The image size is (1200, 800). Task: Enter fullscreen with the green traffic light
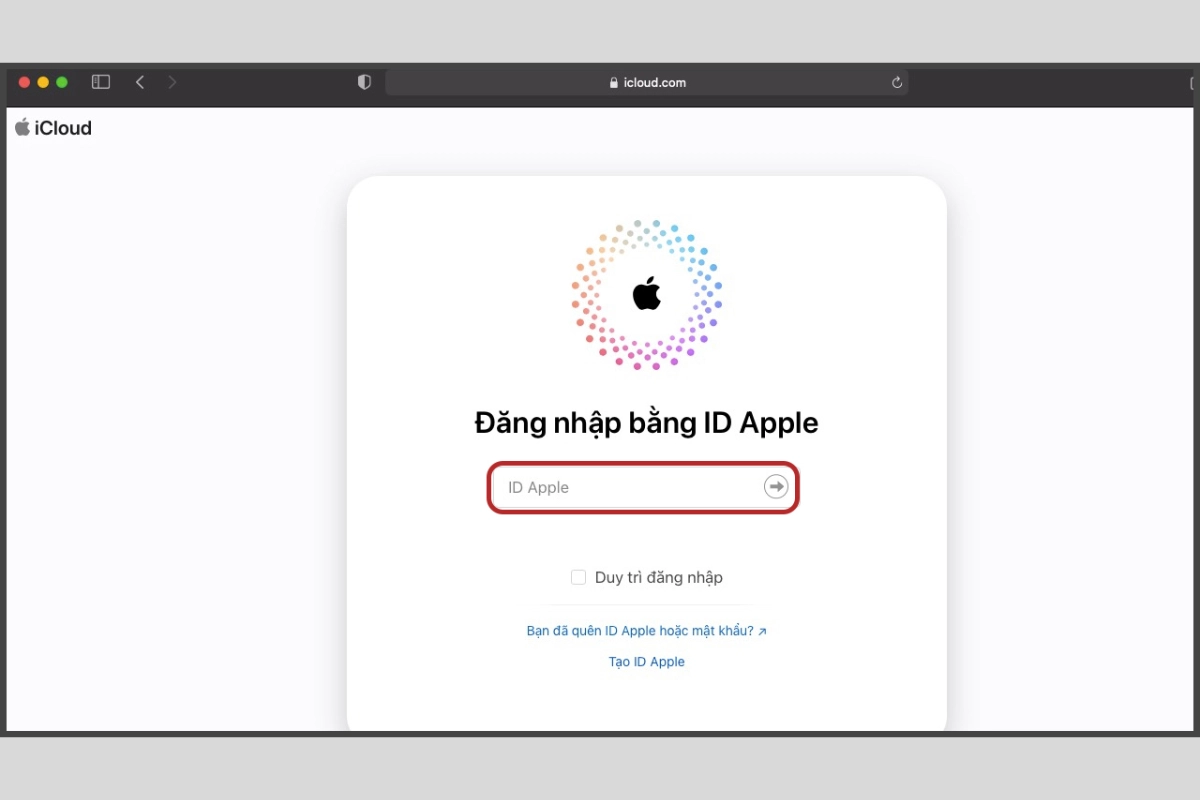click(x=63, y=82)
